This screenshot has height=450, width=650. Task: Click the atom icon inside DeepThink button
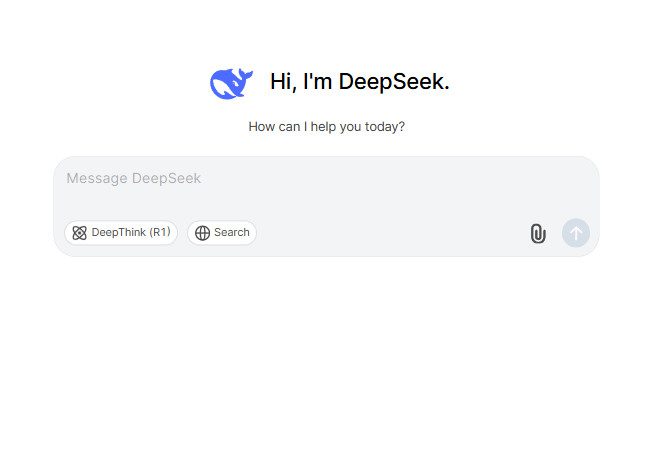79,233
